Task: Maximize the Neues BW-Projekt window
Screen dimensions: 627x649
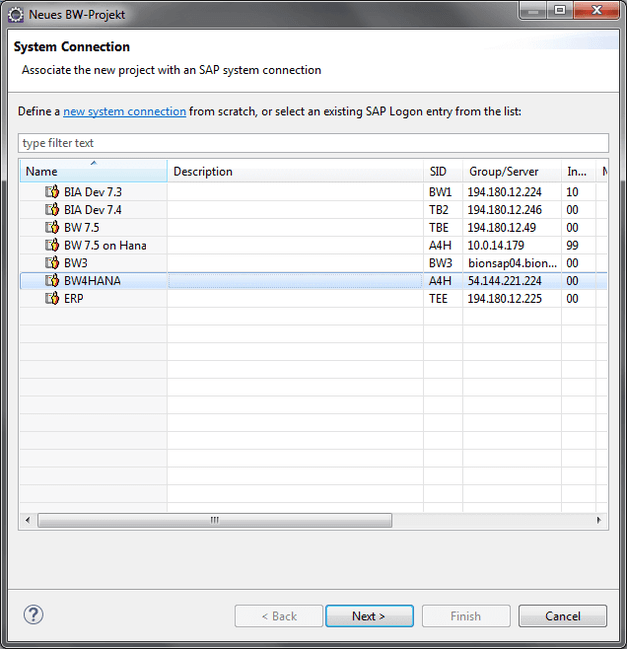Action: pyautogui.click(x=560, y=10)
